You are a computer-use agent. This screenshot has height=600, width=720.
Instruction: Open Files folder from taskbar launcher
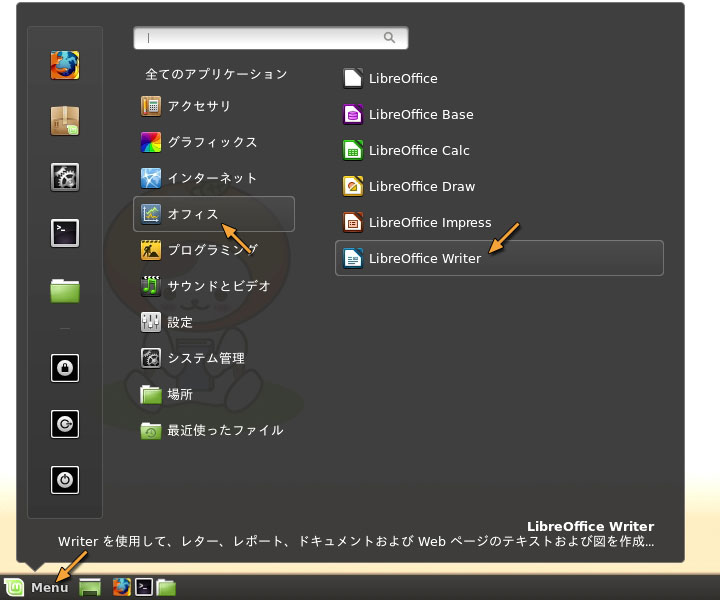(x=166, y=587)
